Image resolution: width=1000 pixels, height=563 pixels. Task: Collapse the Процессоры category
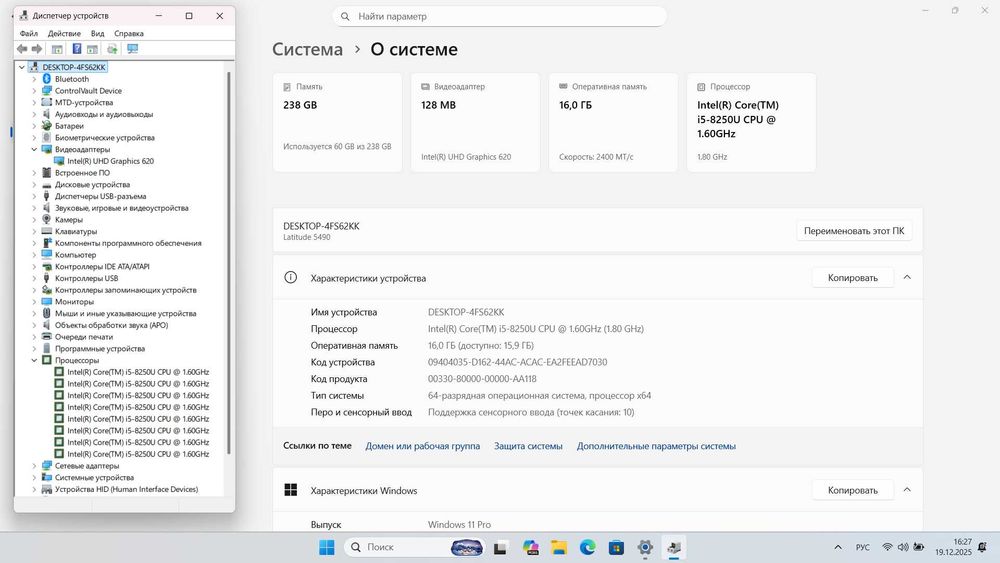(34, 360)
